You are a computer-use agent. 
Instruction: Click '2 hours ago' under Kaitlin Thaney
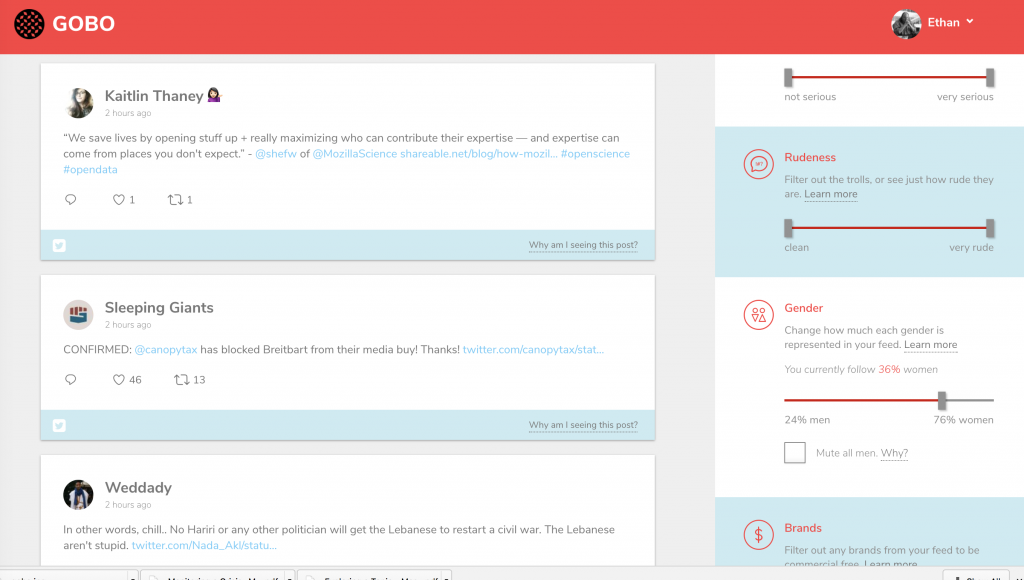point(128,113)
